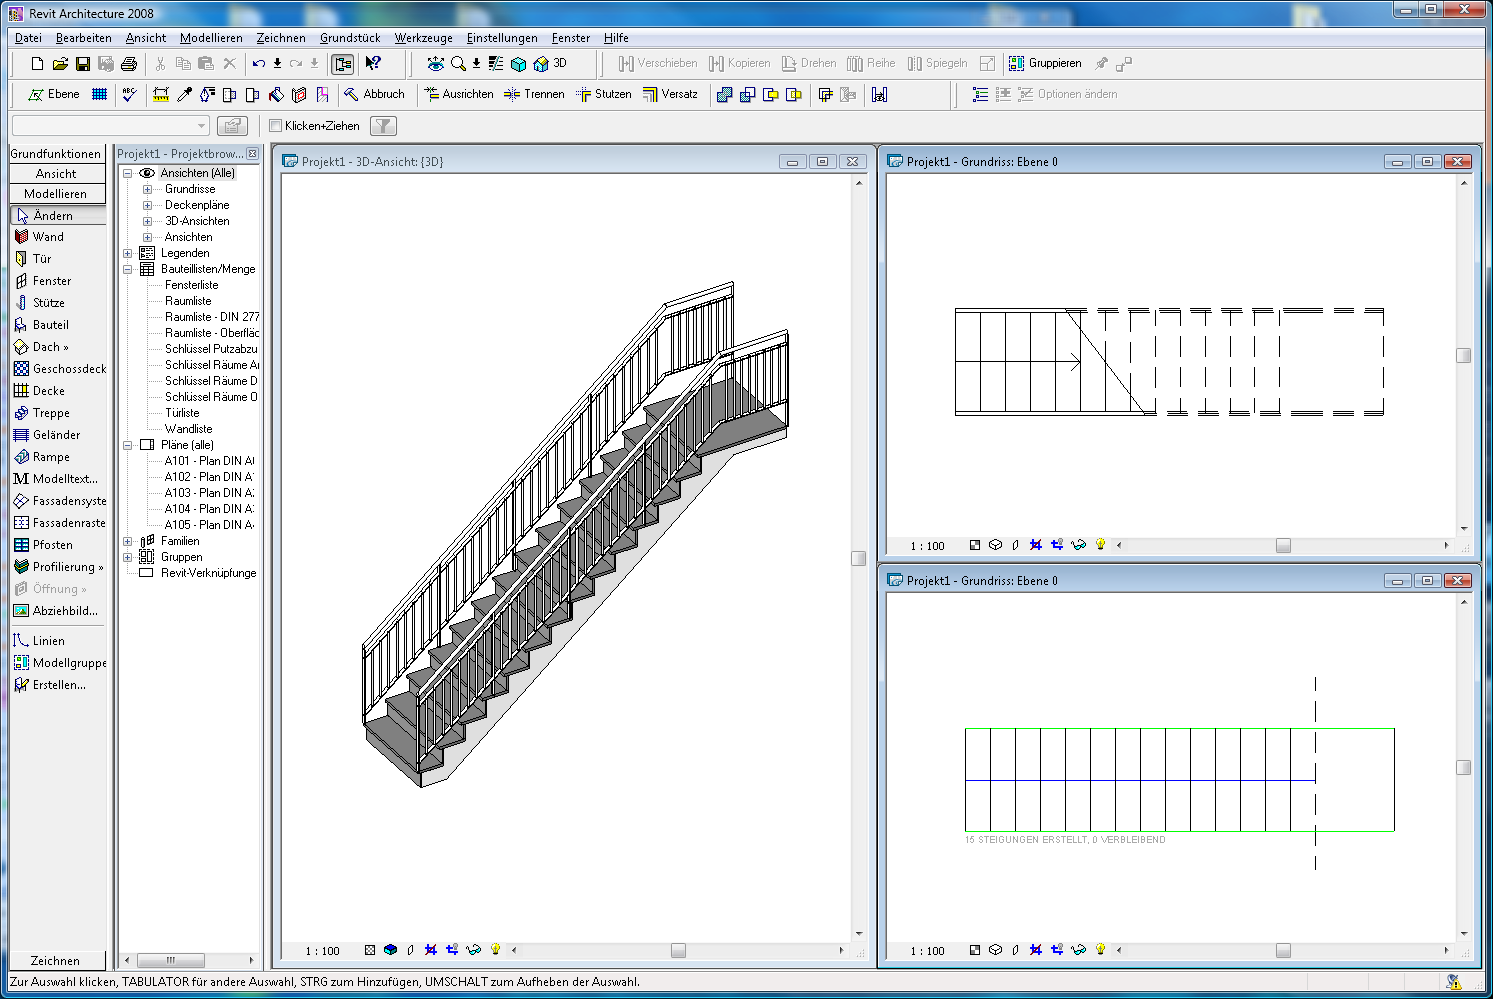The width and height of the screenshot is (1493, 999).
Task: Select A103 - Plan DIN sheet
Action: pyautogui.click(x=209, y=493)
